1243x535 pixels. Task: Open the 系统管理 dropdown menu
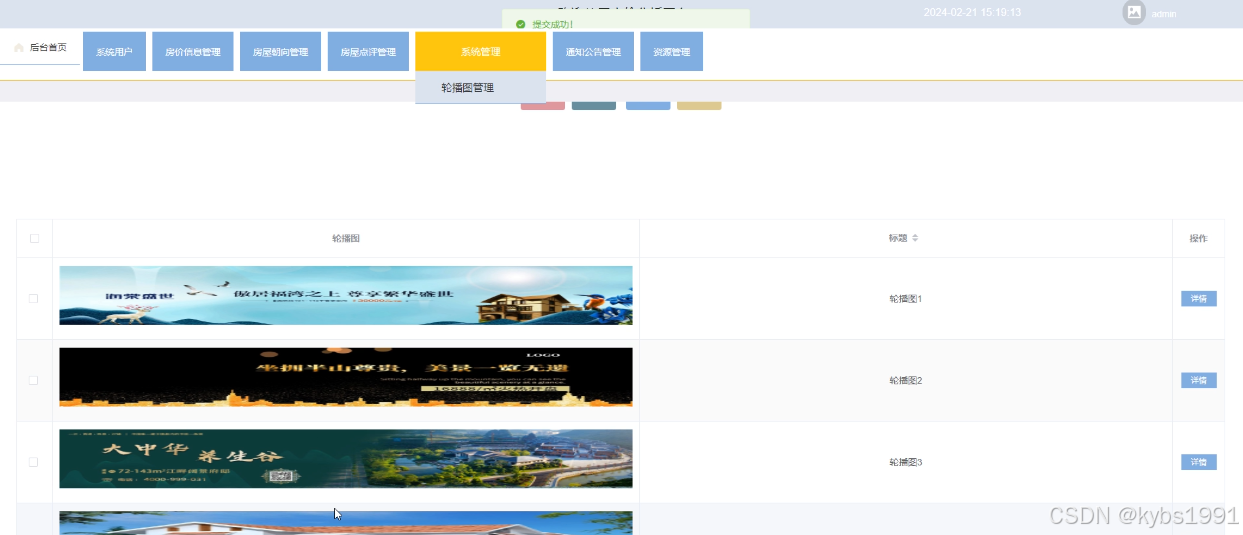pos(480,52)
